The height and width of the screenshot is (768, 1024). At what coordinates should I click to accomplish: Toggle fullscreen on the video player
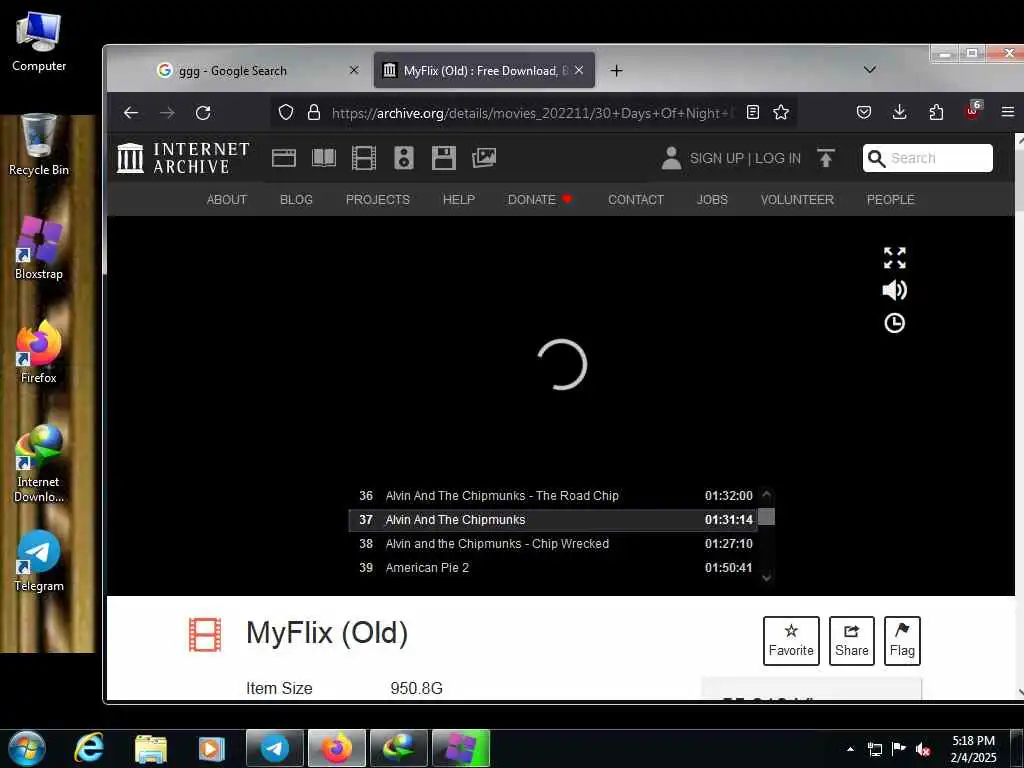tap(895, 258)
